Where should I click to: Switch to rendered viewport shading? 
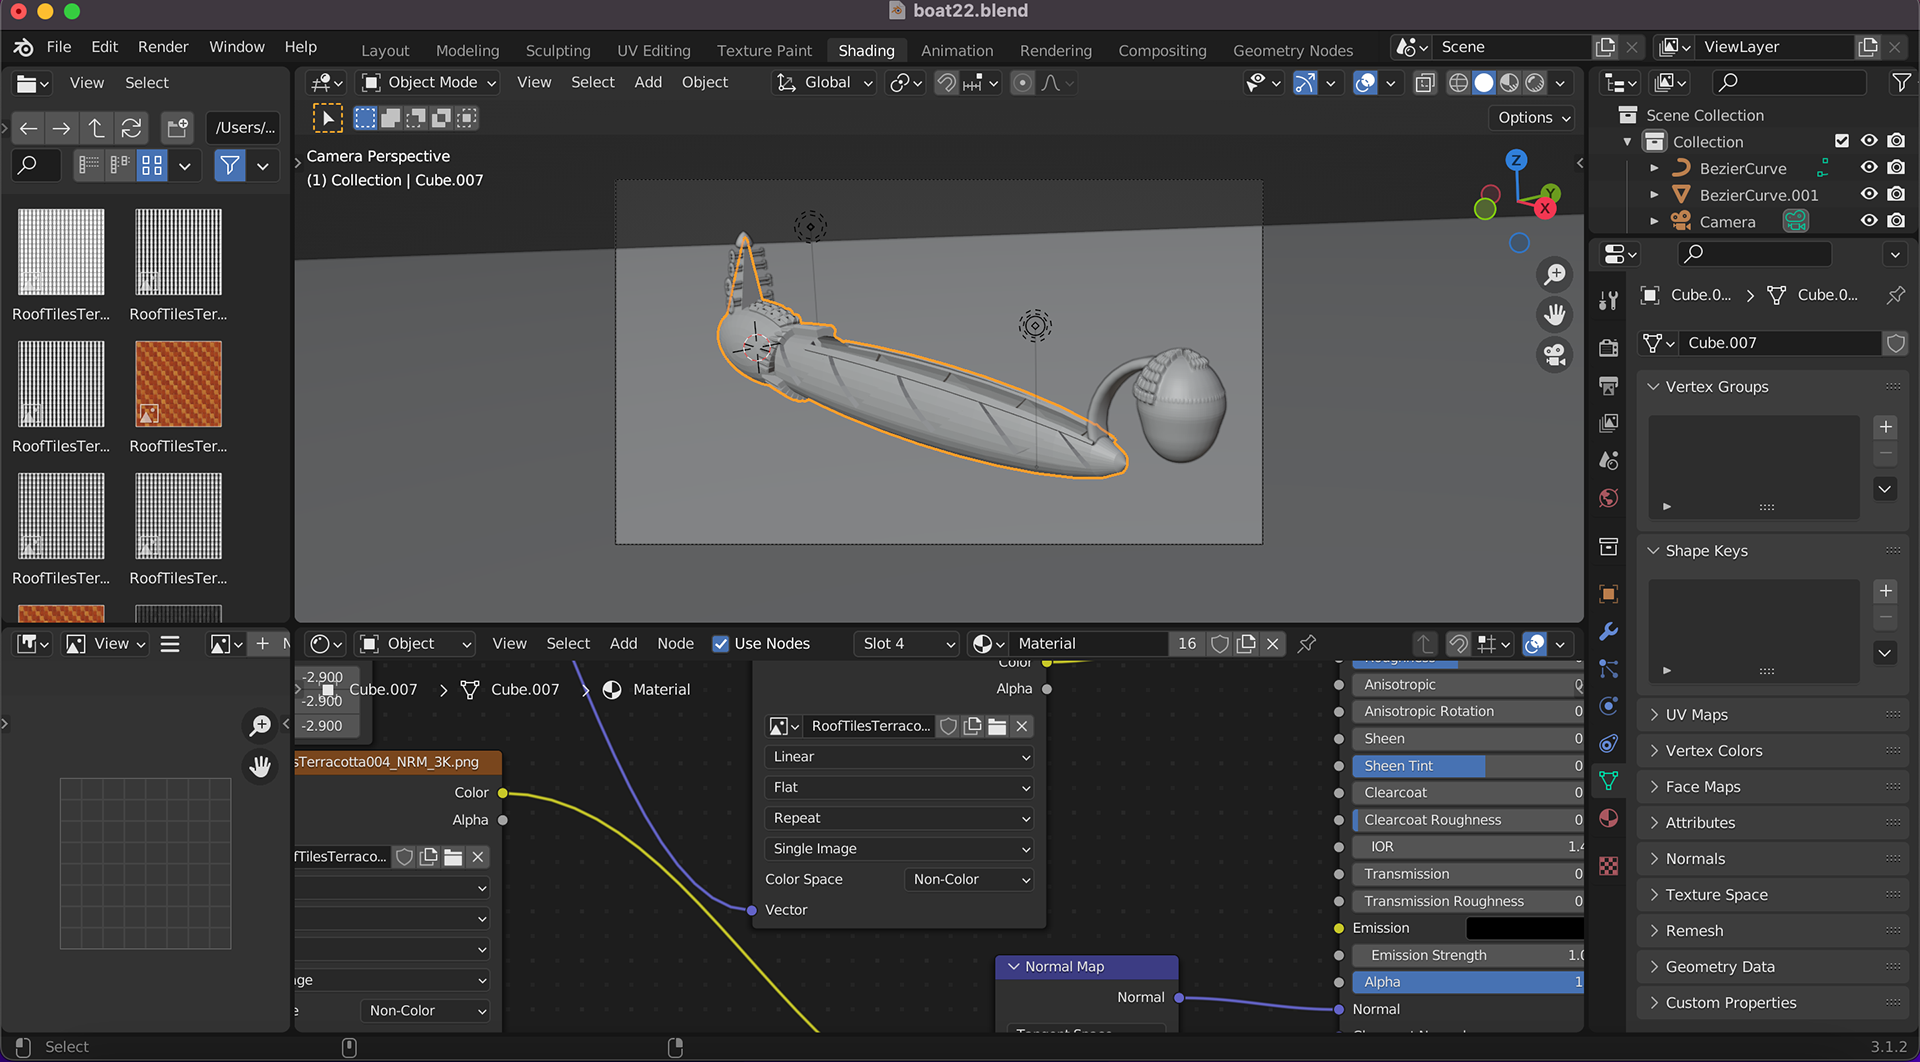click(1535, 83)
